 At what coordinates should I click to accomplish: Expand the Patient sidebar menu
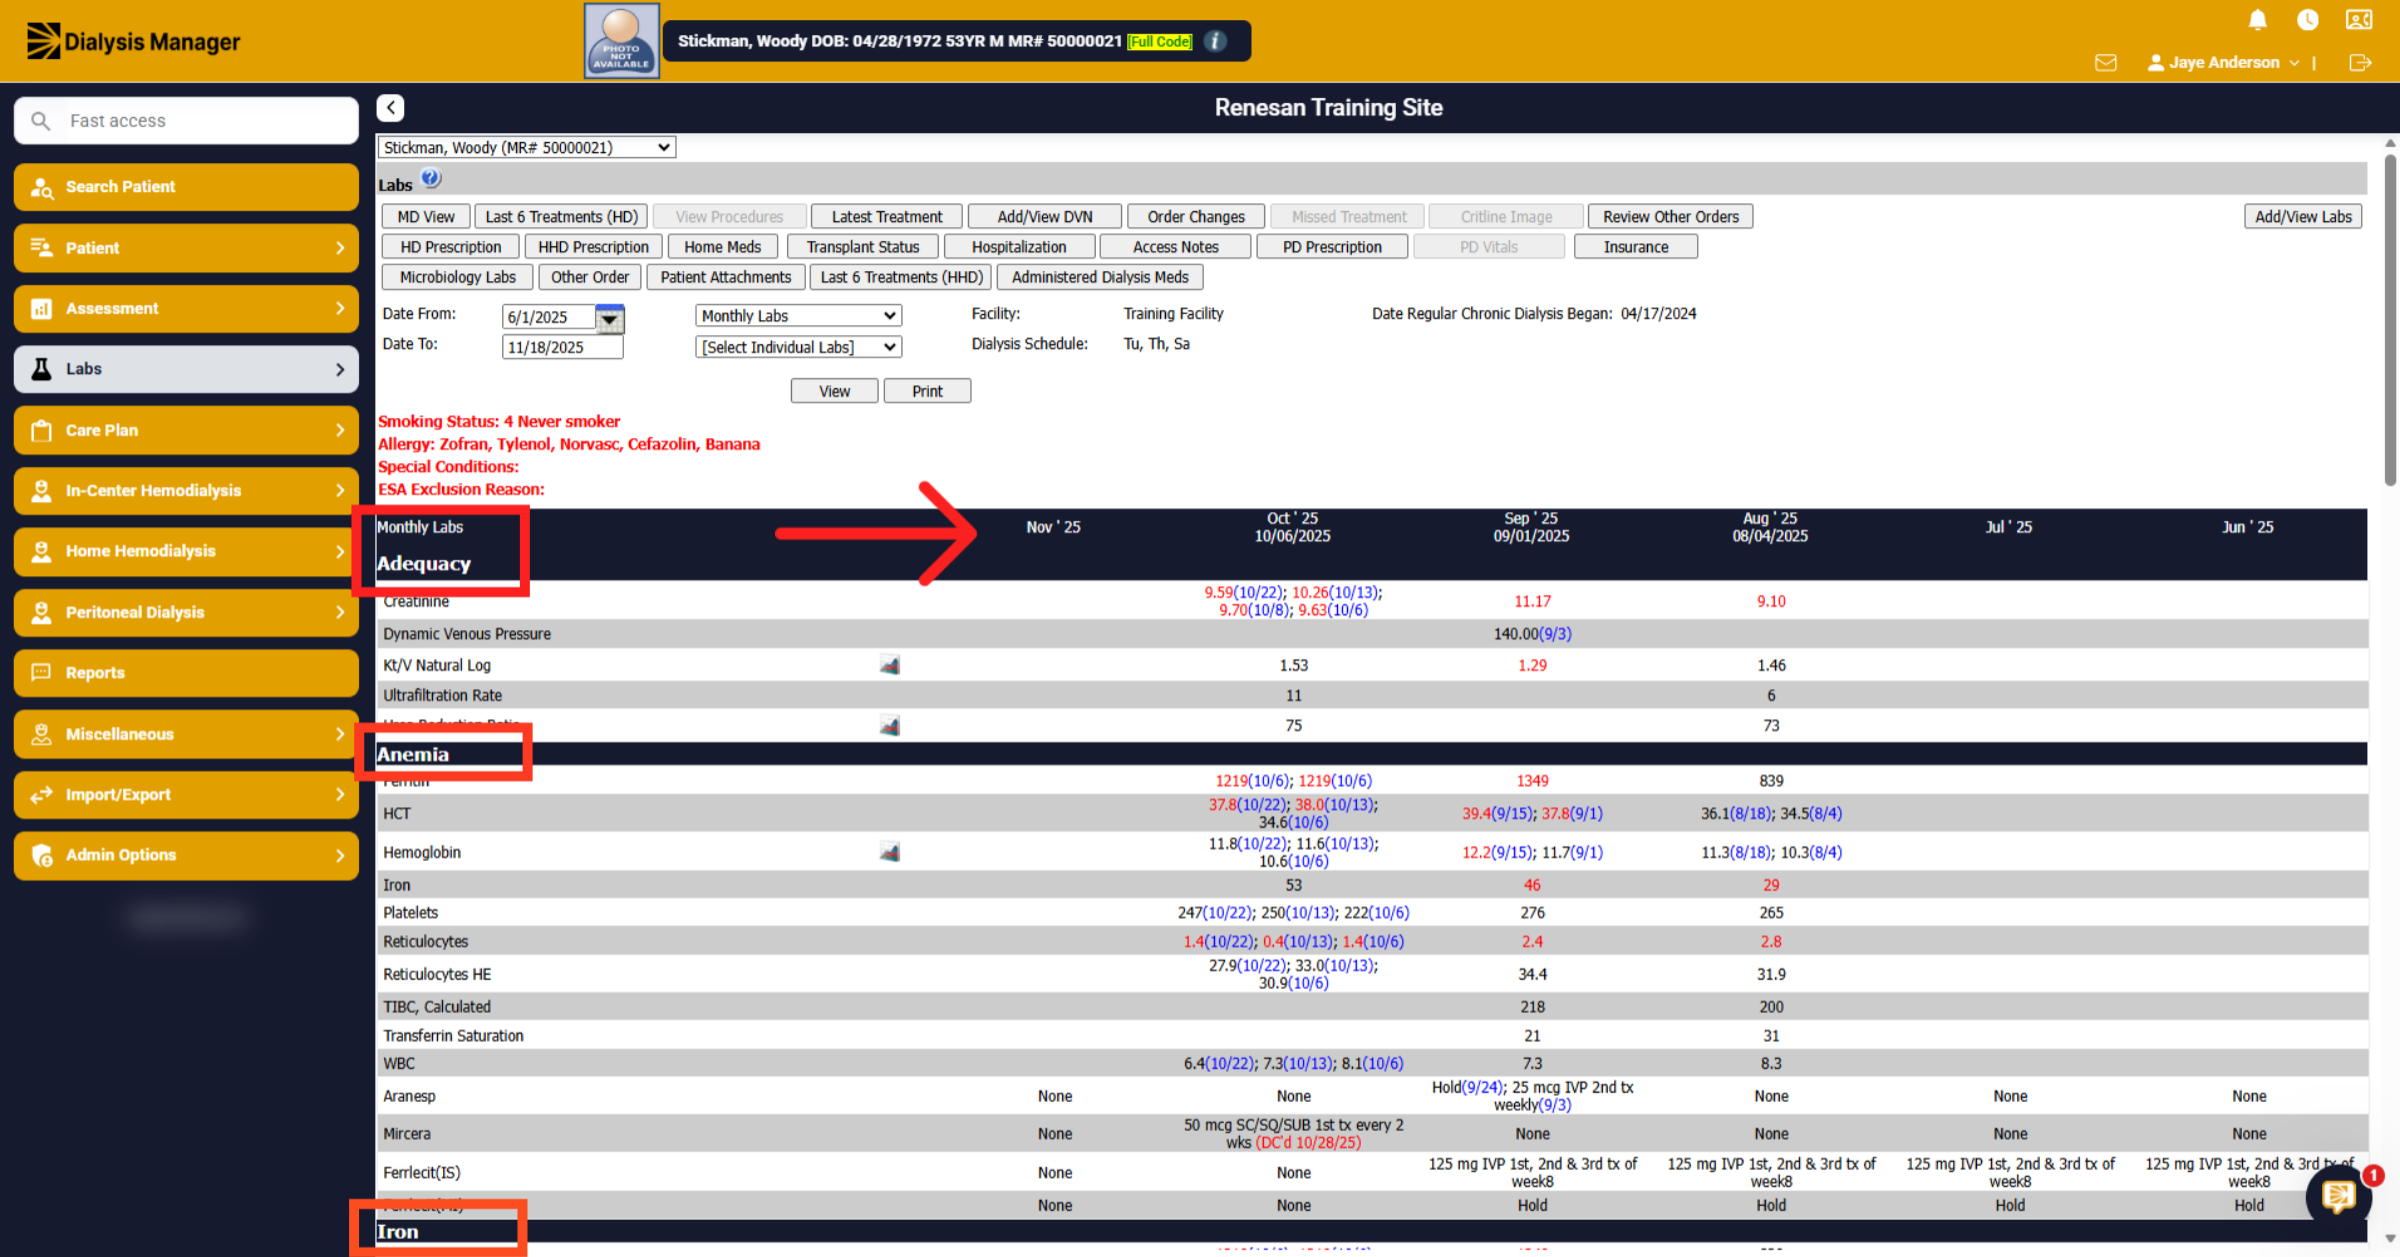pyautogui.click(x=186, y=248)
